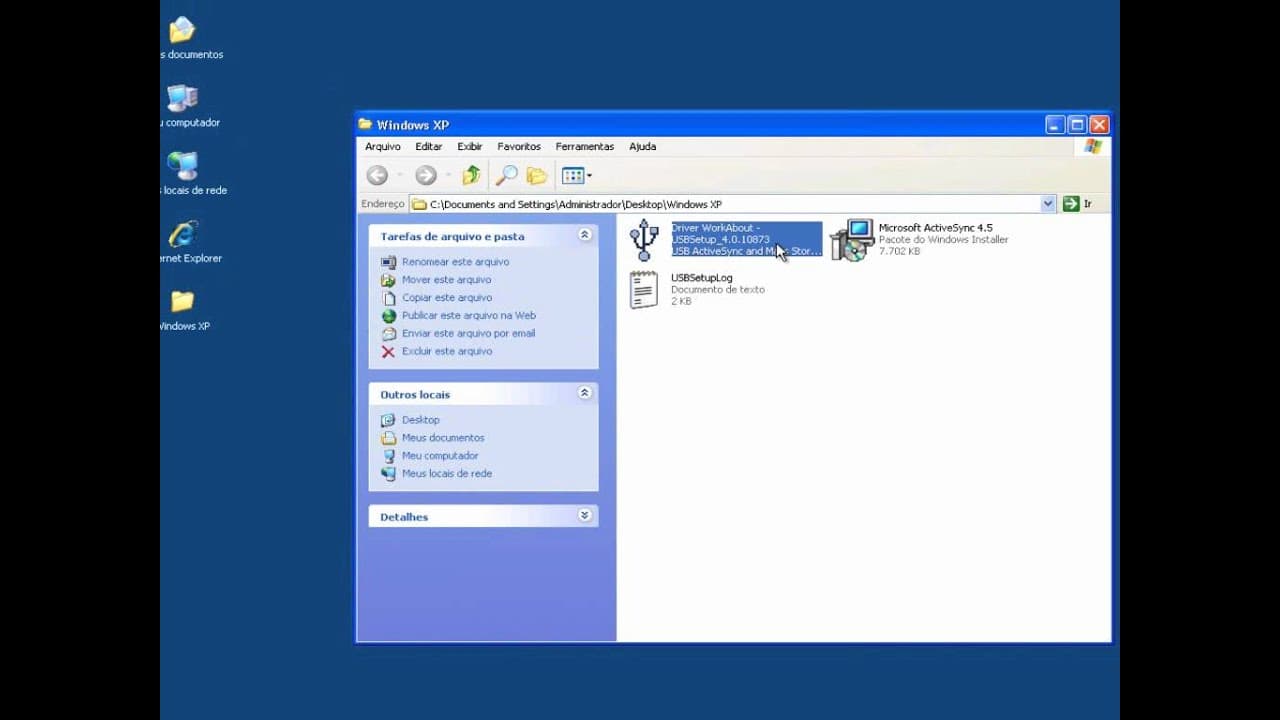Image resolution: width=1280 pixels, height=720 pixels.
Task: Select the Windows XP folder on desktop
Action: point(182,301)
